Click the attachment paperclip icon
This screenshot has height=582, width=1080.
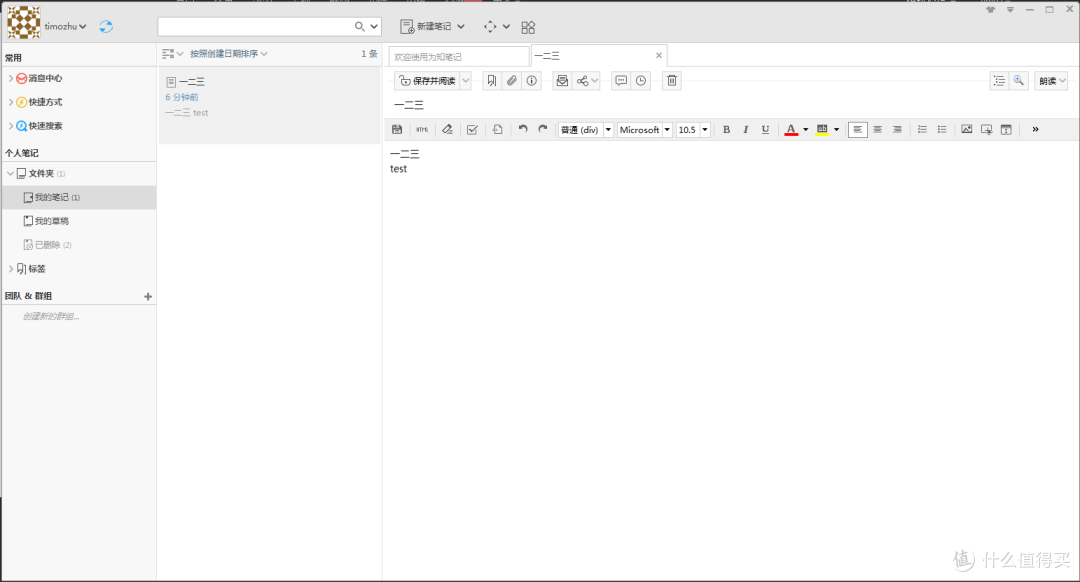click(511, 81)
